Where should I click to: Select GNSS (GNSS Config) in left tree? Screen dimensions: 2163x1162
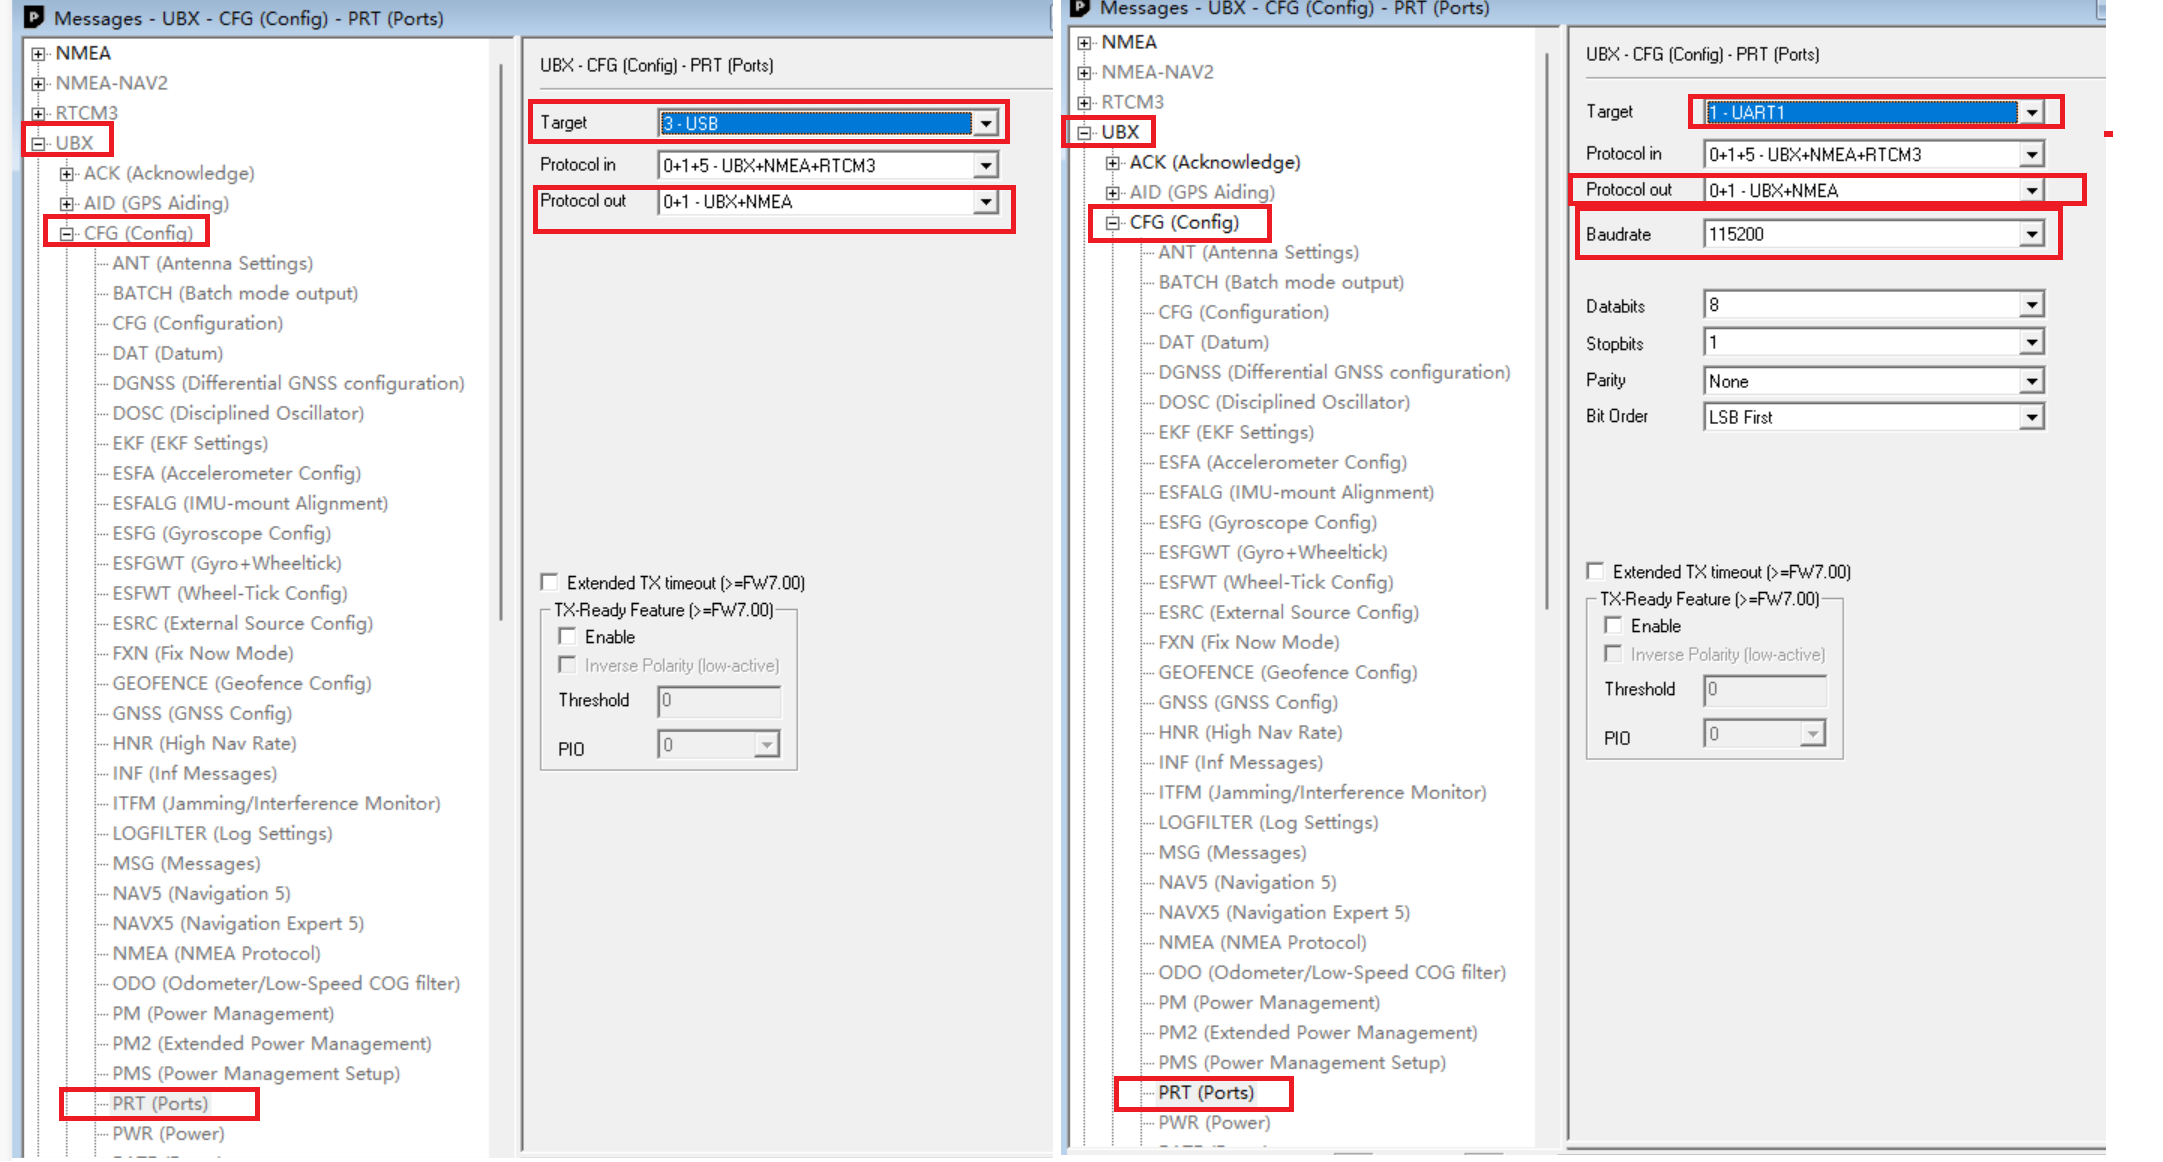(202, 714)
